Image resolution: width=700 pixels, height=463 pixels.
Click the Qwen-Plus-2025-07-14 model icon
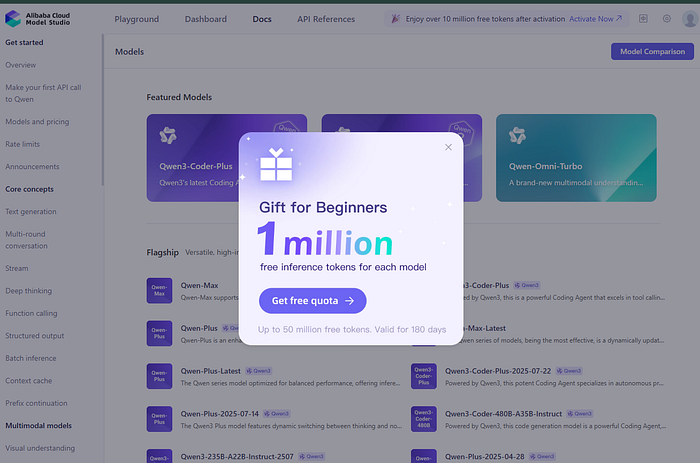tap(159, 419)
